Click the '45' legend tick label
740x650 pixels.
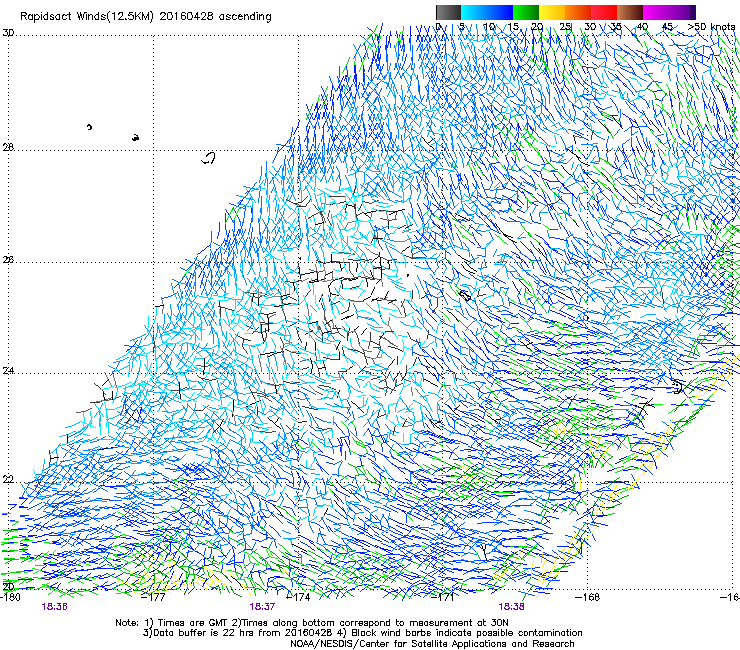tap(667, 26)
